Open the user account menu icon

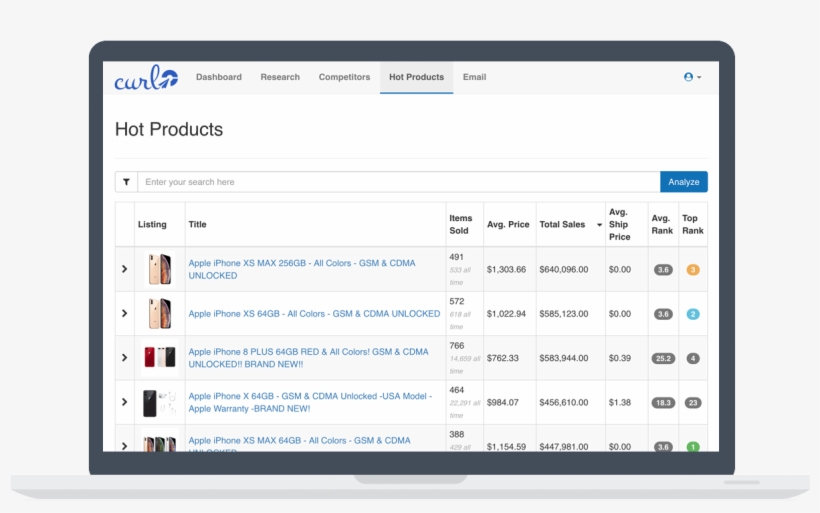[692, 77]
